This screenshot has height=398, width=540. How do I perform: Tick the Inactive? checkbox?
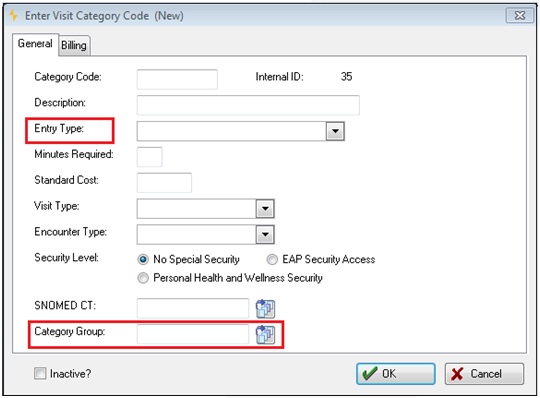40,373
